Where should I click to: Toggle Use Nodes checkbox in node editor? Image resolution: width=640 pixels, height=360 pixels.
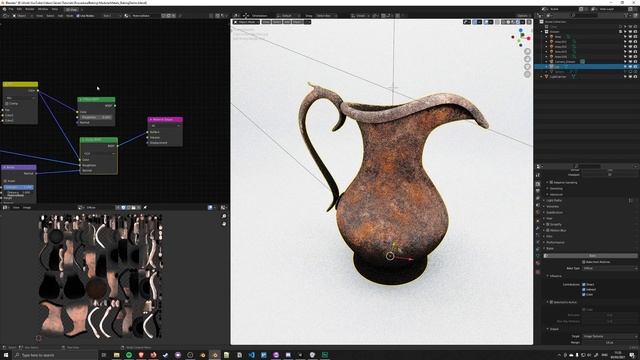pyautogui.click(x=78, y=16)
